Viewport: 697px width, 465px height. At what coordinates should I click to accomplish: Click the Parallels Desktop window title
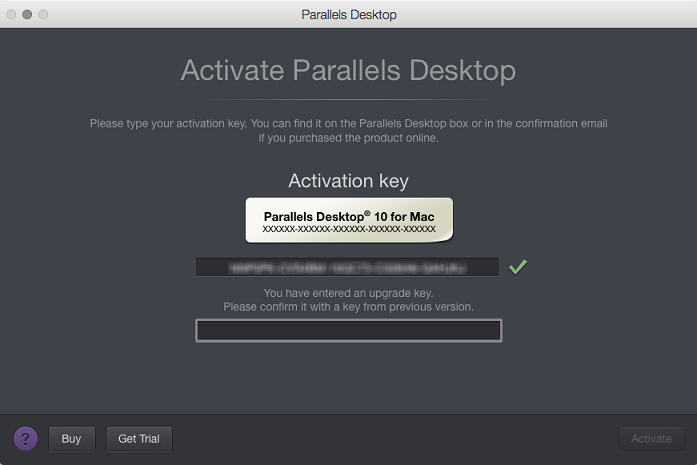point(349,15)
